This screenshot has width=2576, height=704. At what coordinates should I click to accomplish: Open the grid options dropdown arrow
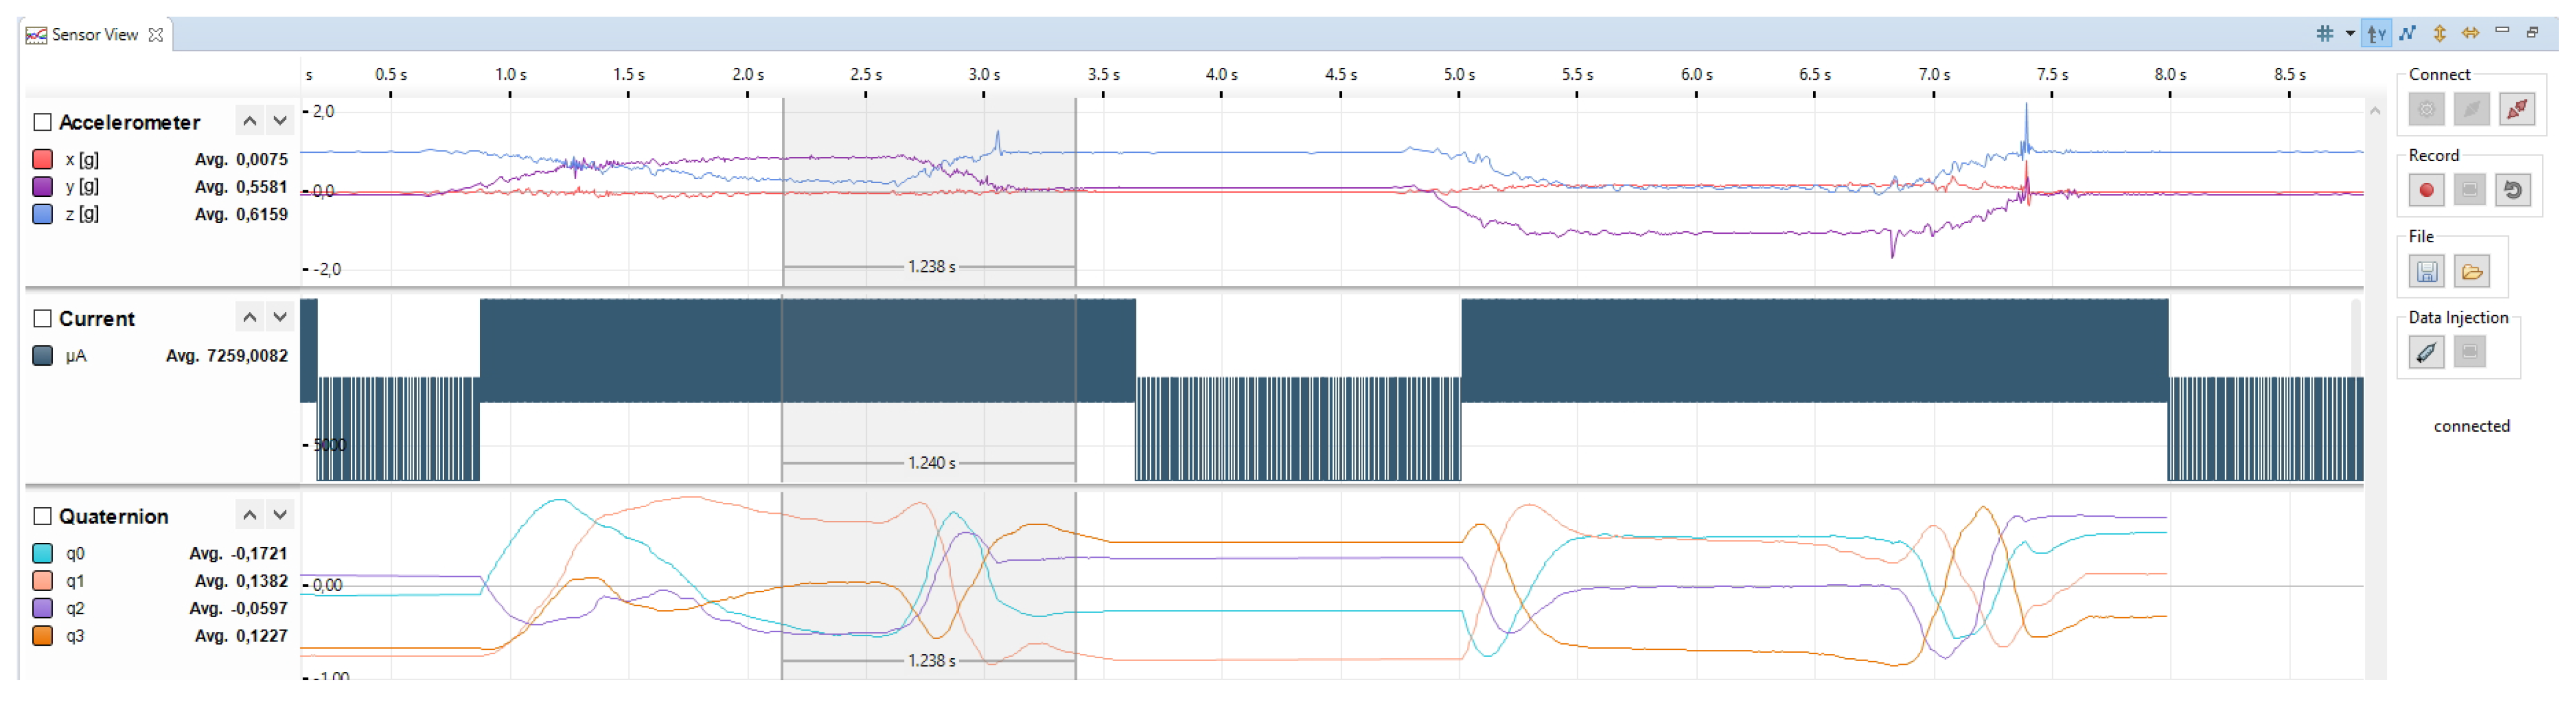pyautogui.click(x=2349, y=33)
